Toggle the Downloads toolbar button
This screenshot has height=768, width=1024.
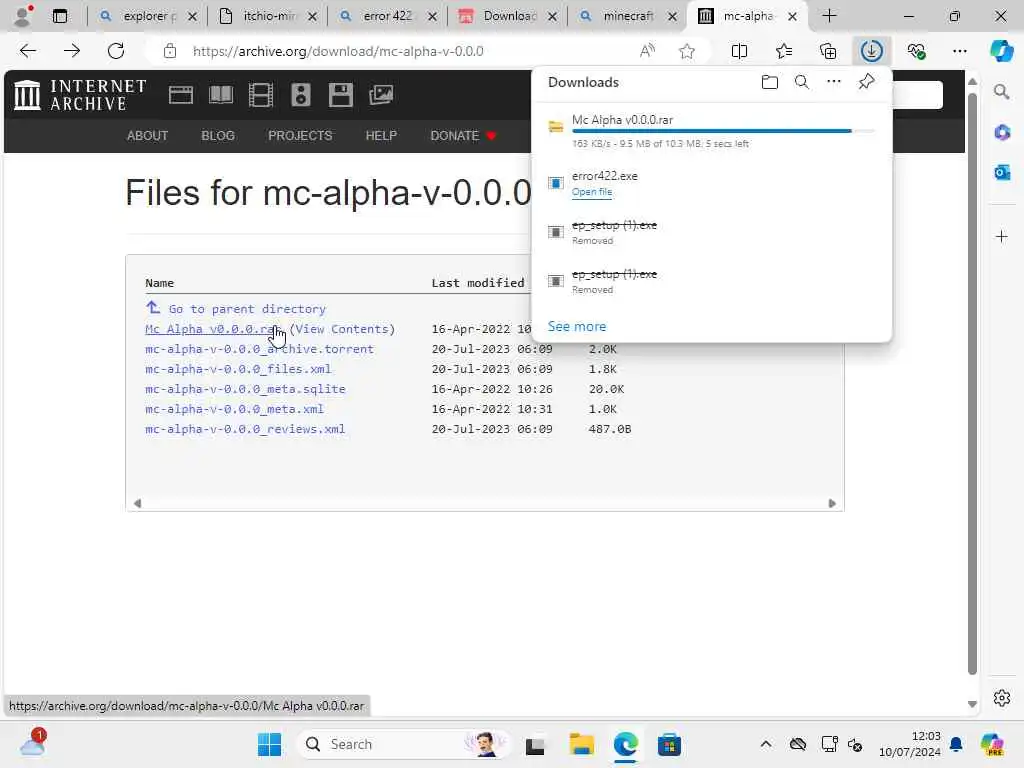point(872,51)
